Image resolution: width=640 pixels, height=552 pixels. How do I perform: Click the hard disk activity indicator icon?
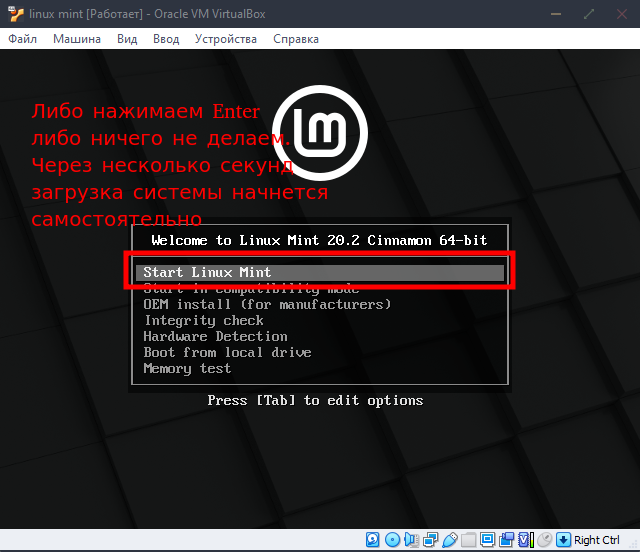[x=373, y=540]
